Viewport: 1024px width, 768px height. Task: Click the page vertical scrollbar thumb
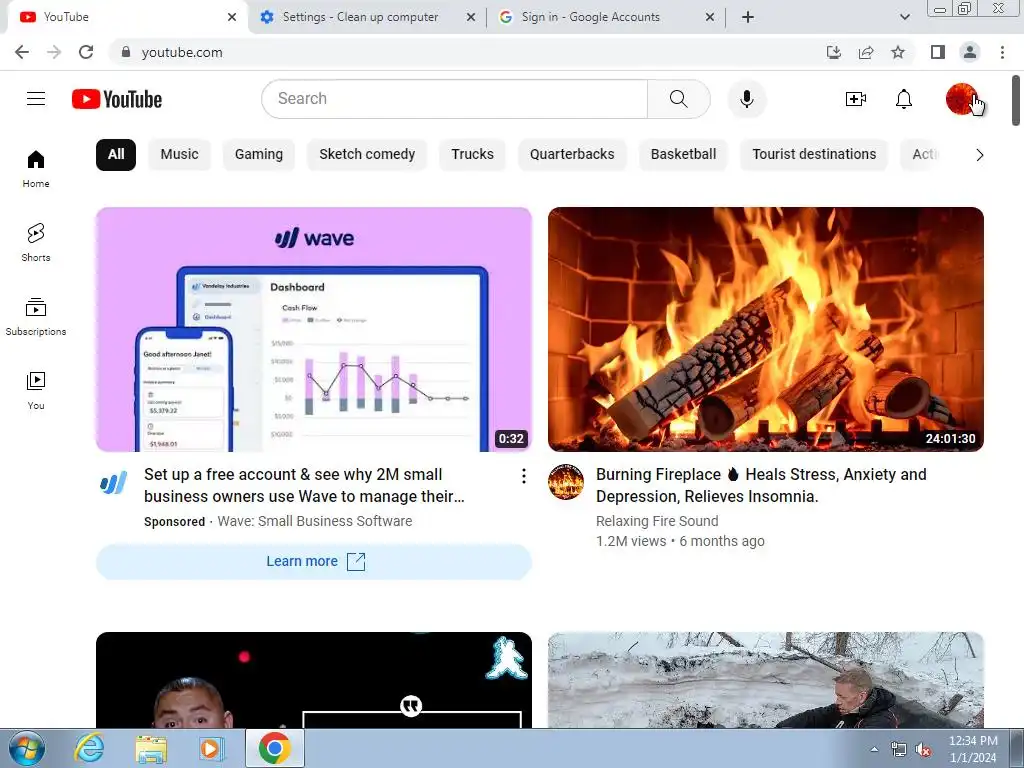(1016, 100)
